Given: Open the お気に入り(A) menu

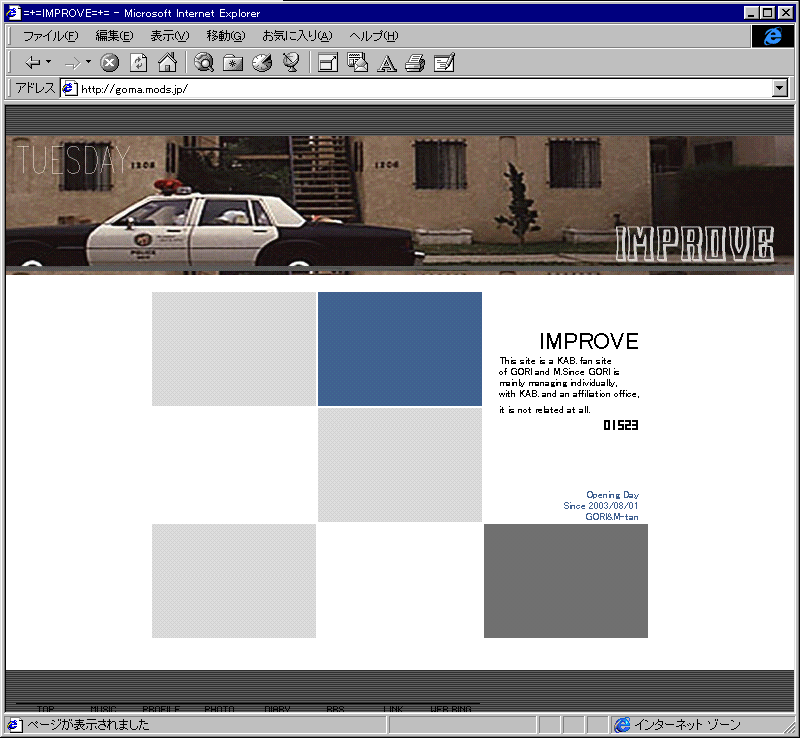Looking at the screenshot, I should pyautogui.click(x=297, y=36).
